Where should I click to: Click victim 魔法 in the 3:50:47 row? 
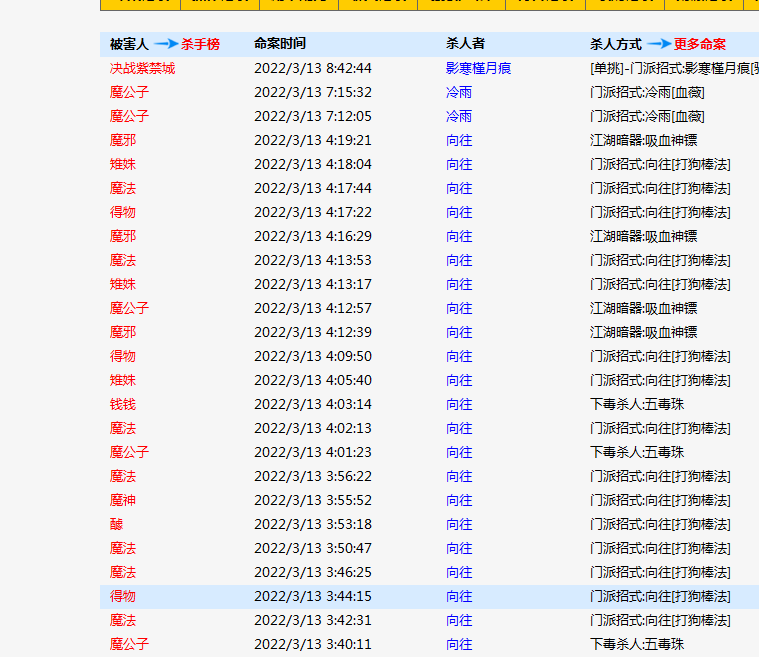pyautogui.click(x=123, y=549)
